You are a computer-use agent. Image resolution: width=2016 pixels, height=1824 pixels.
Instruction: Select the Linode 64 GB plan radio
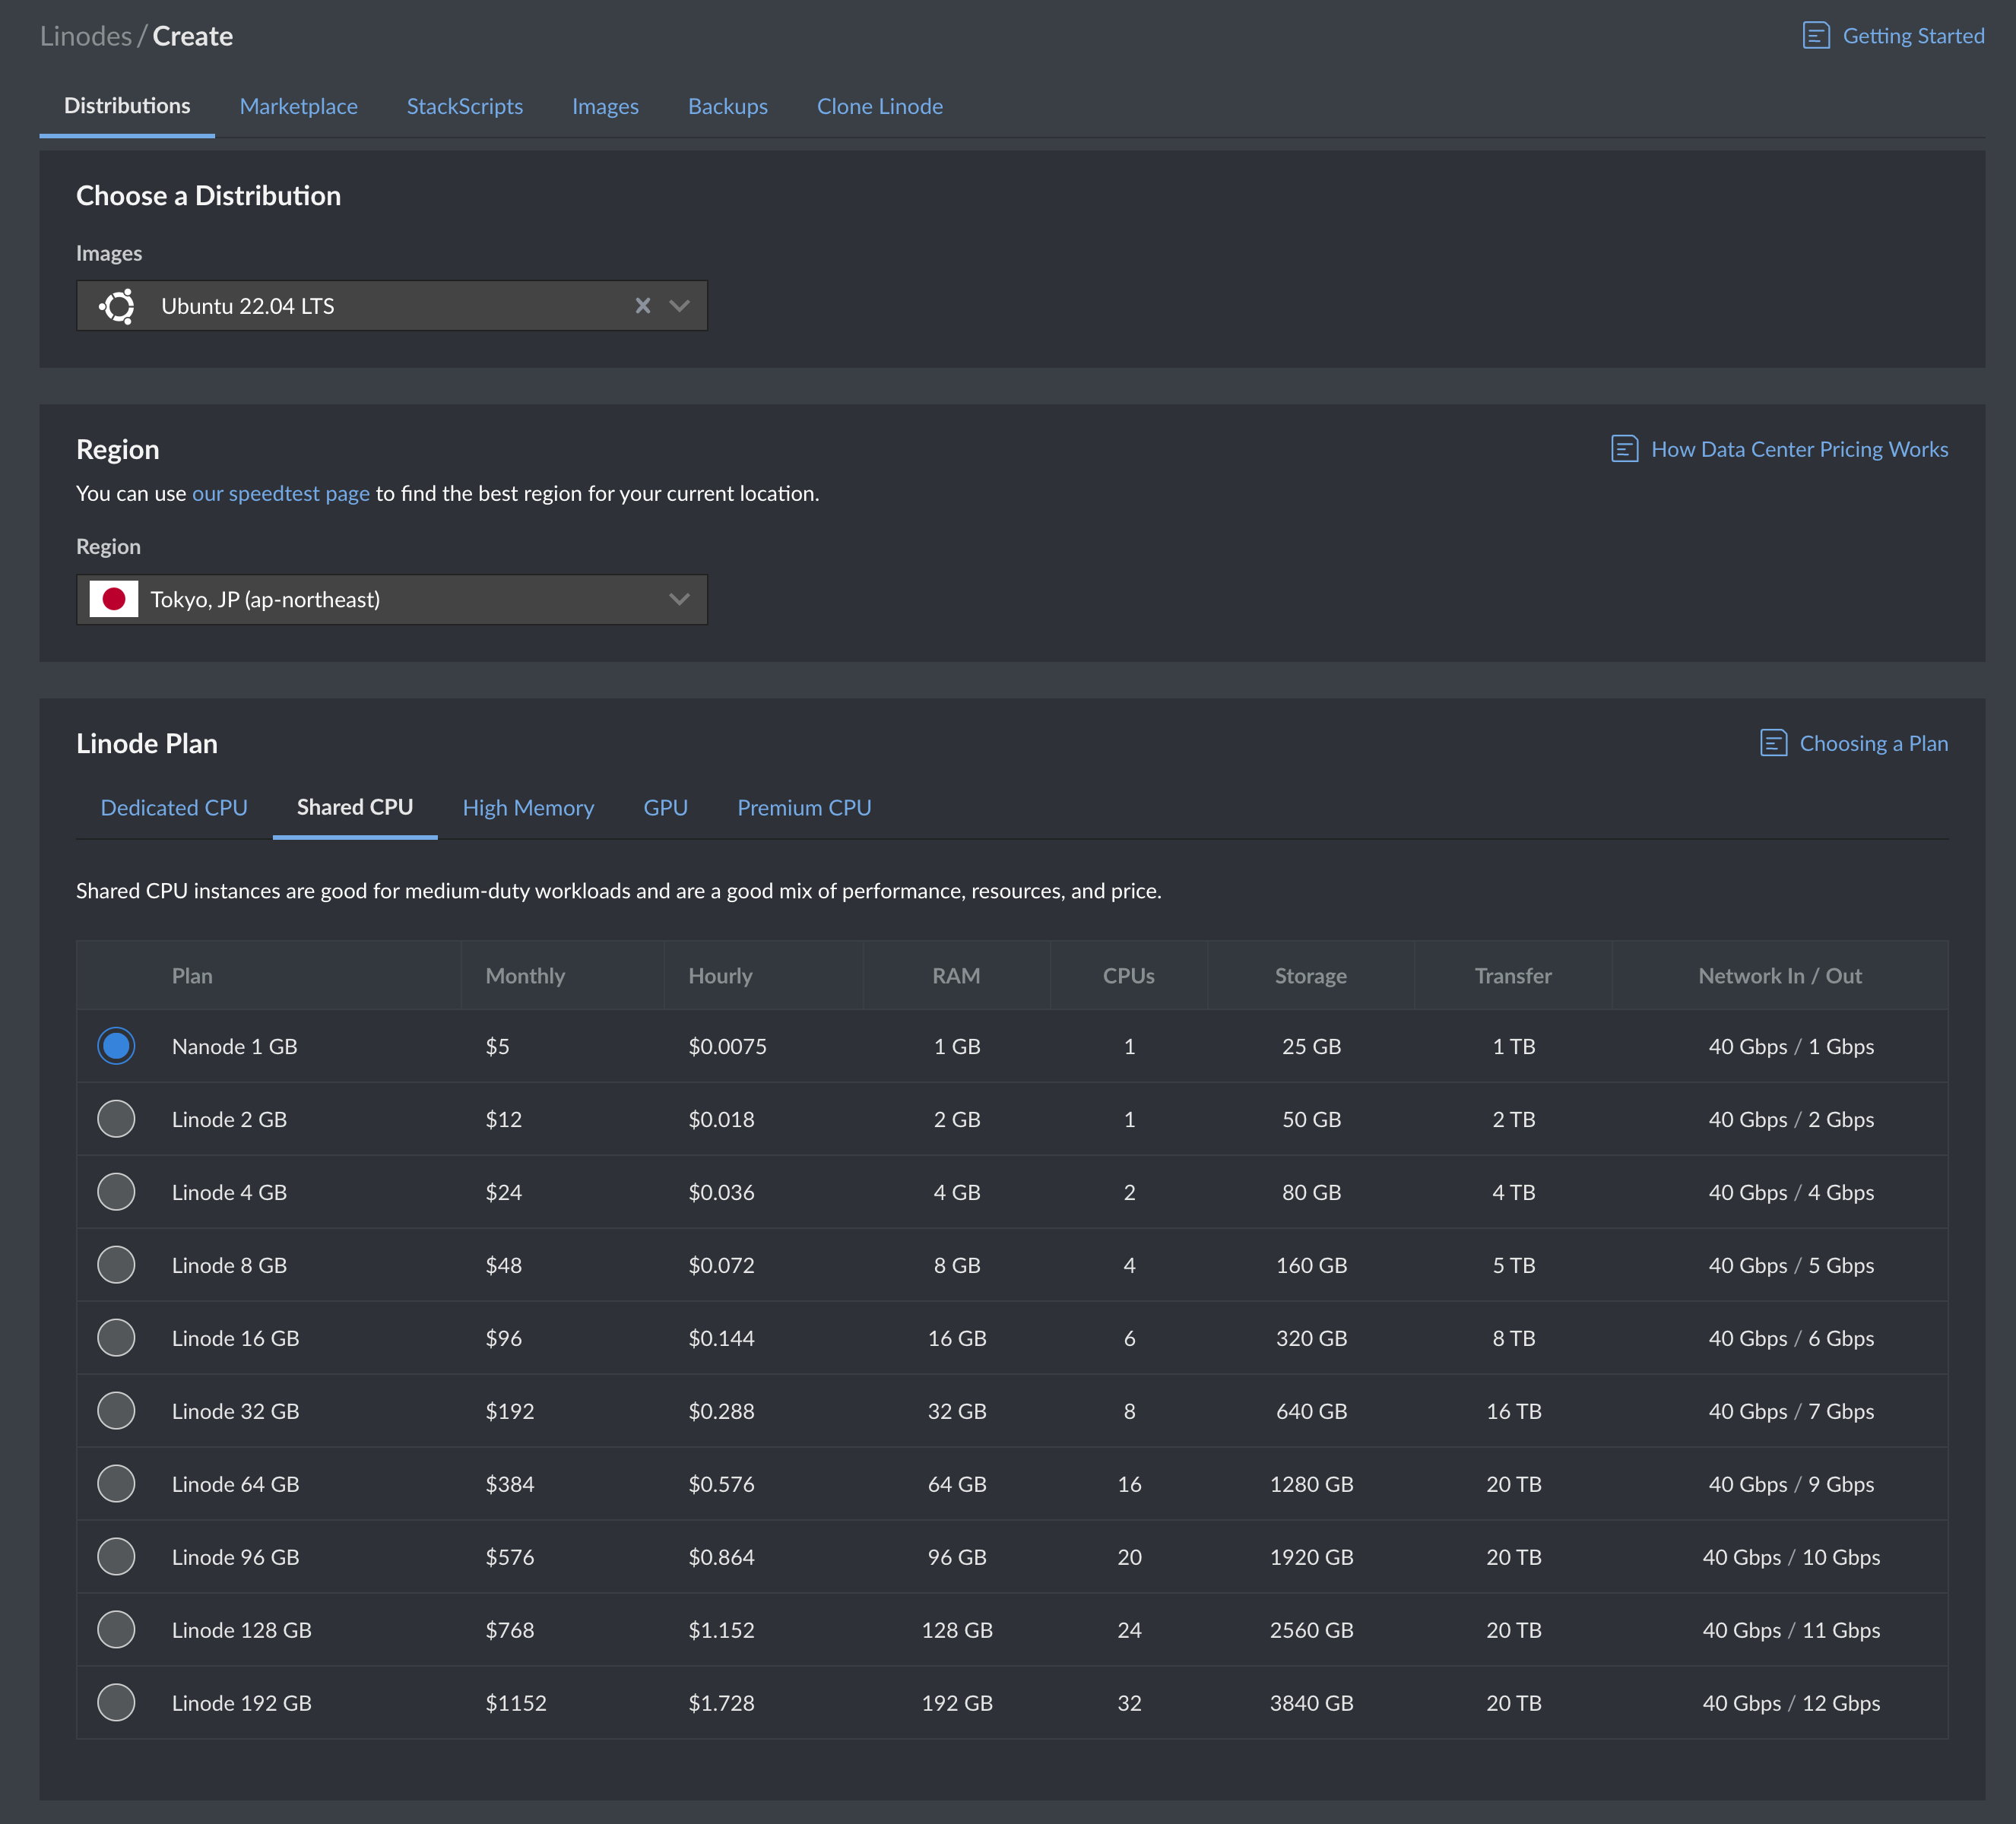tap(116, 1484)
